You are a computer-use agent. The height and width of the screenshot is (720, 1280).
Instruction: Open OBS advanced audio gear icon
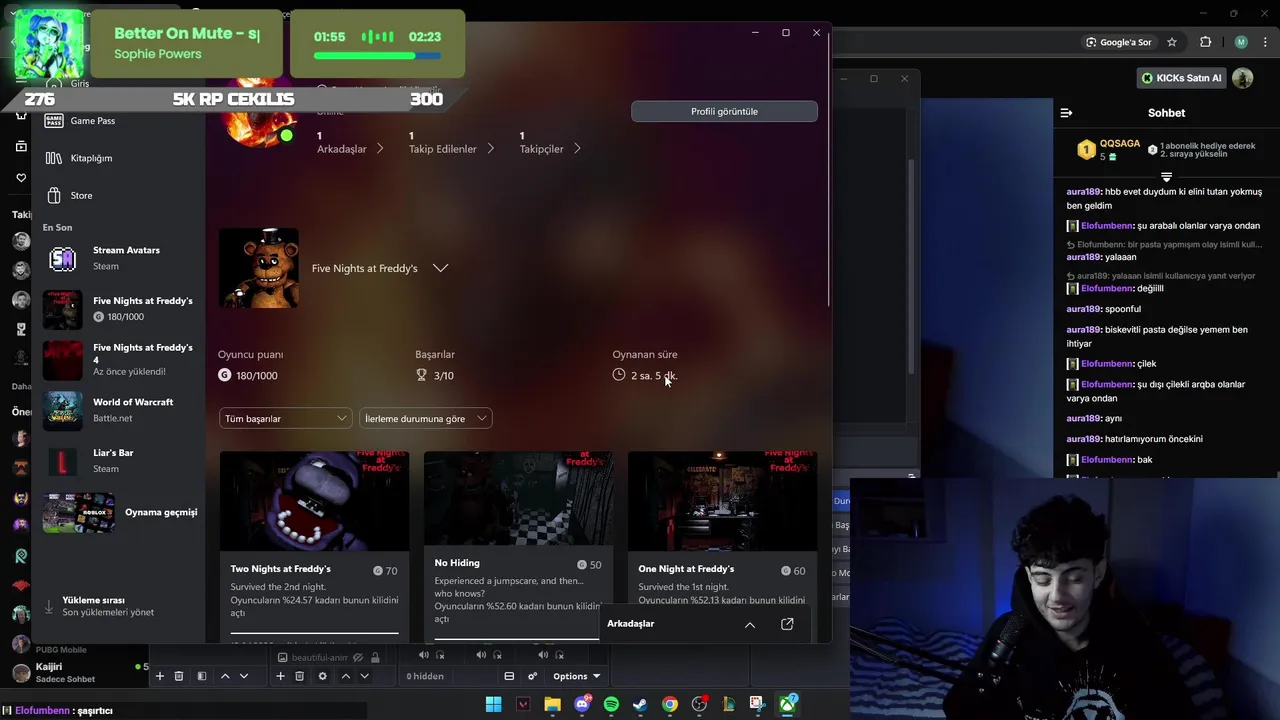coord(532,676)
